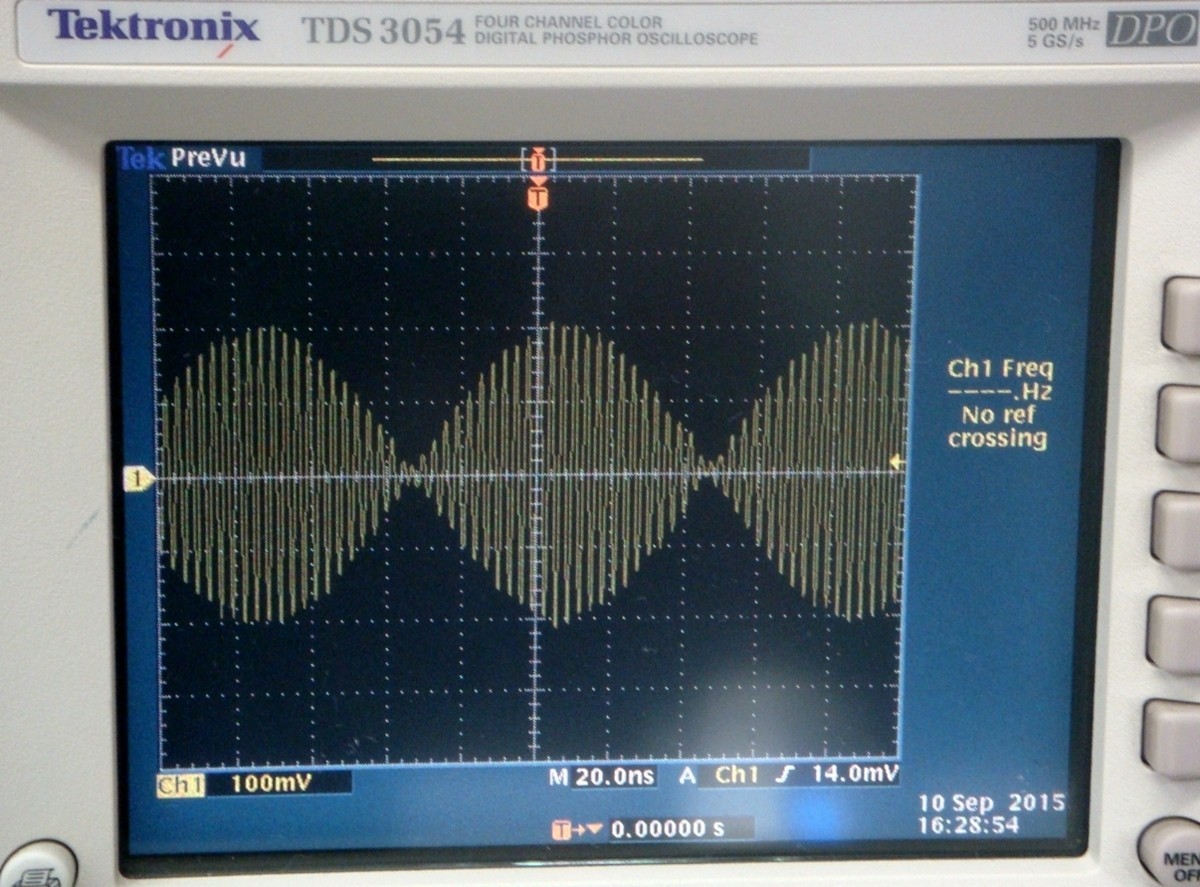The height and width of the screenshot is (887, 1200).
Task: Click the trigger level arrow marker
Action: (897, 462)
